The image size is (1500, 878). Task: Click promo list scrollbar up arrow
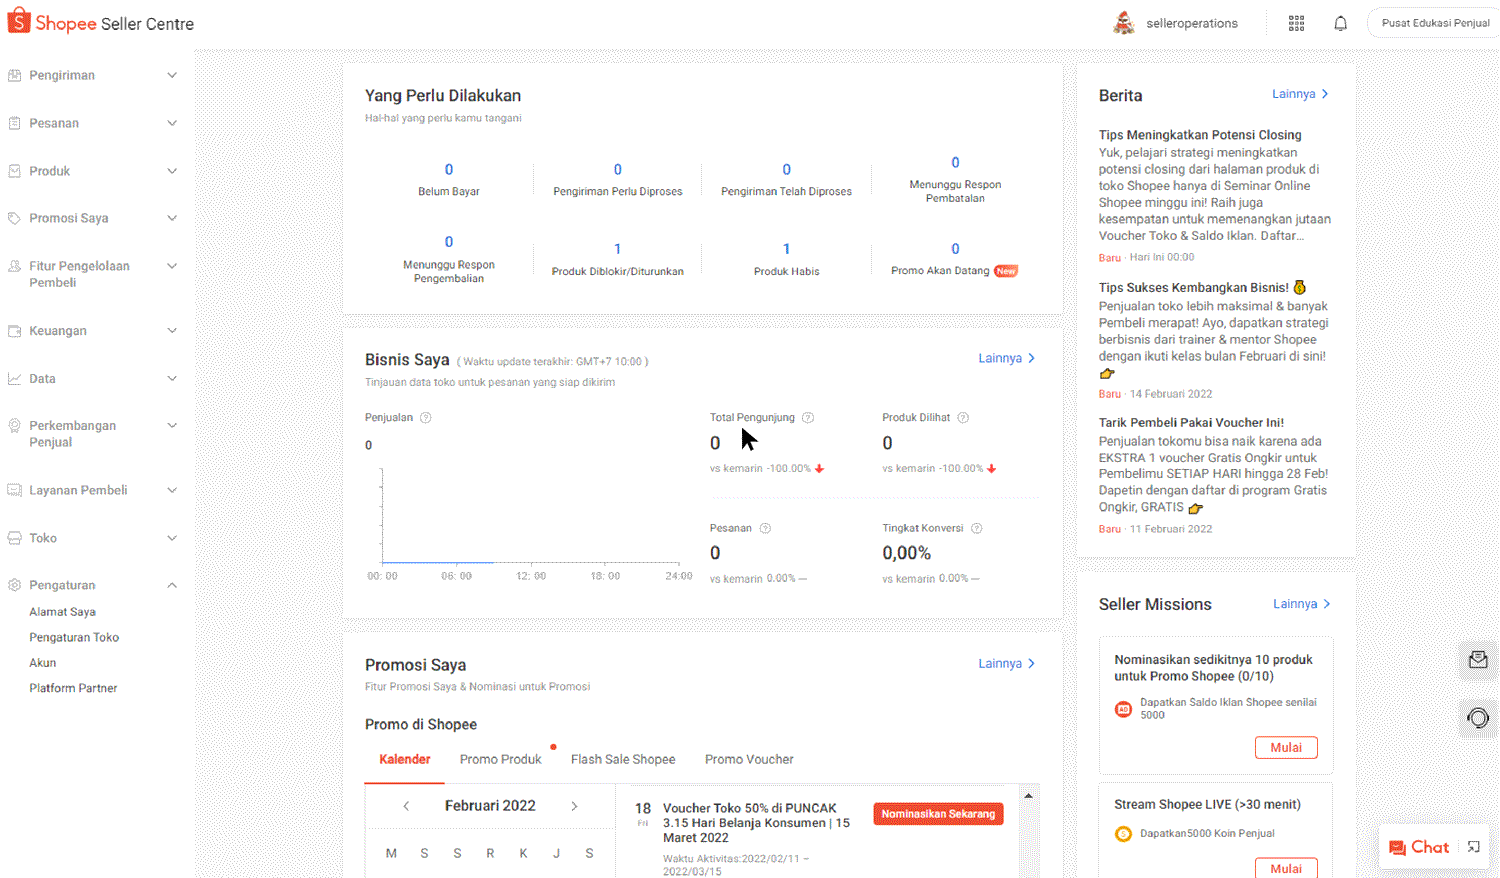click(x=1028, y=796)
